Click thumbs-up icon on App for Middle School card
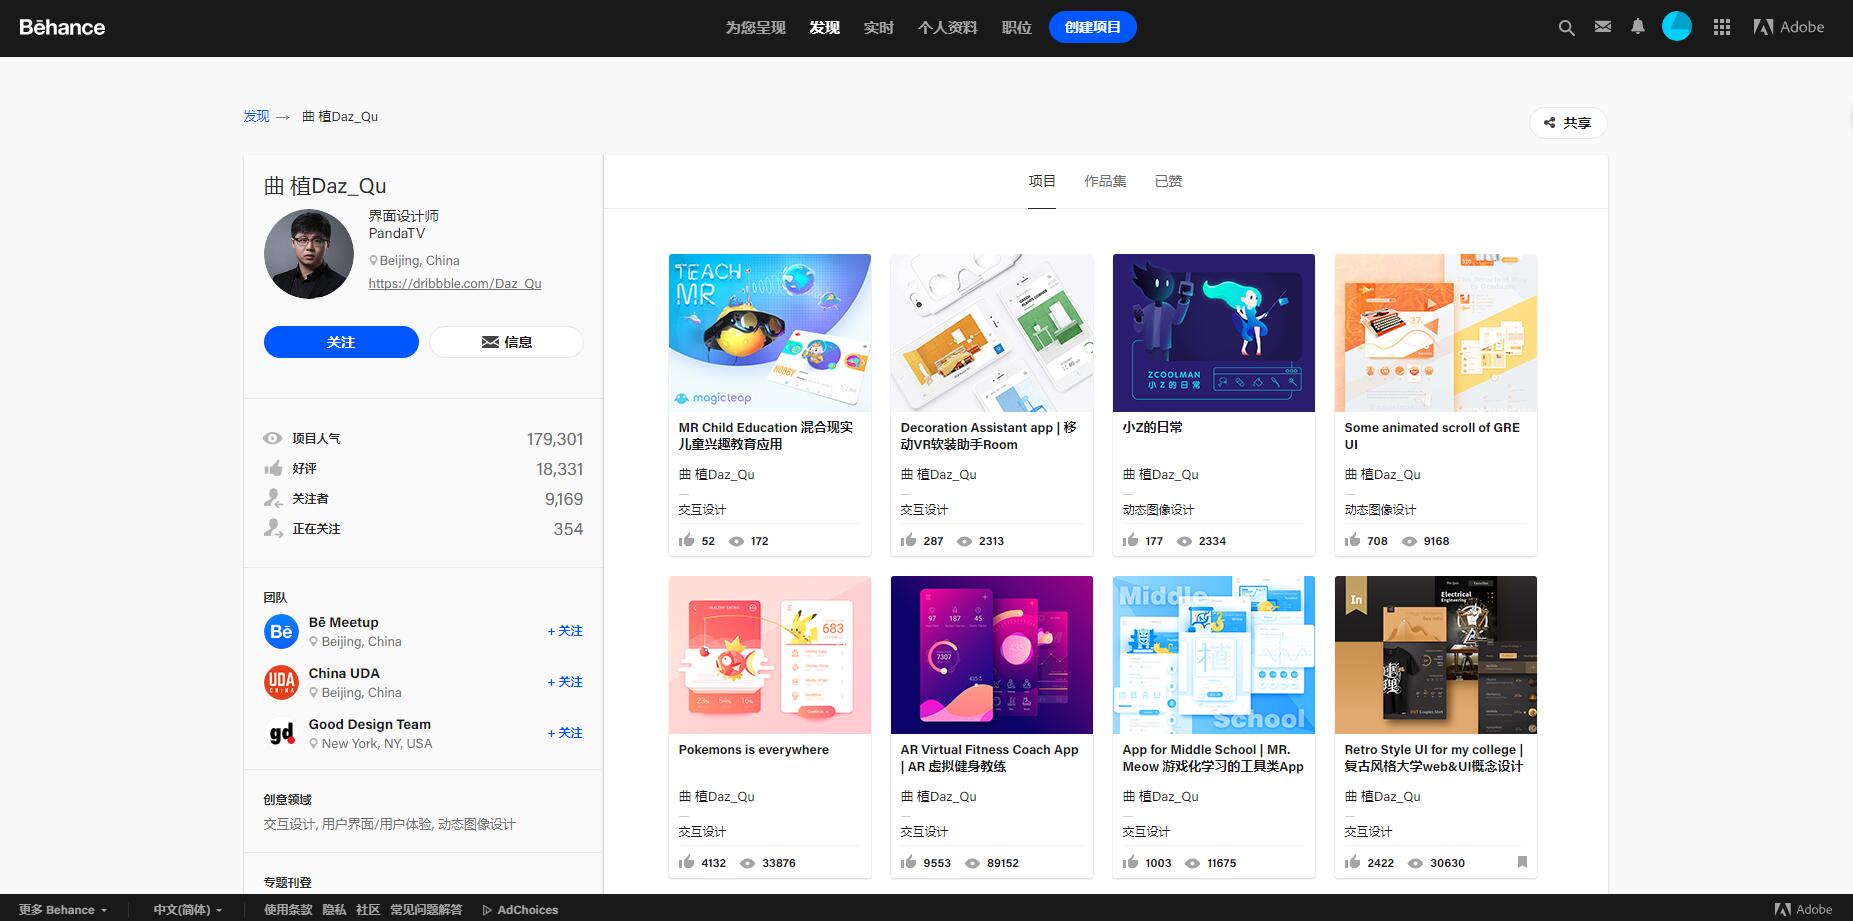Viewport: 1853px width, 921px height. [x=1130, y=862]
